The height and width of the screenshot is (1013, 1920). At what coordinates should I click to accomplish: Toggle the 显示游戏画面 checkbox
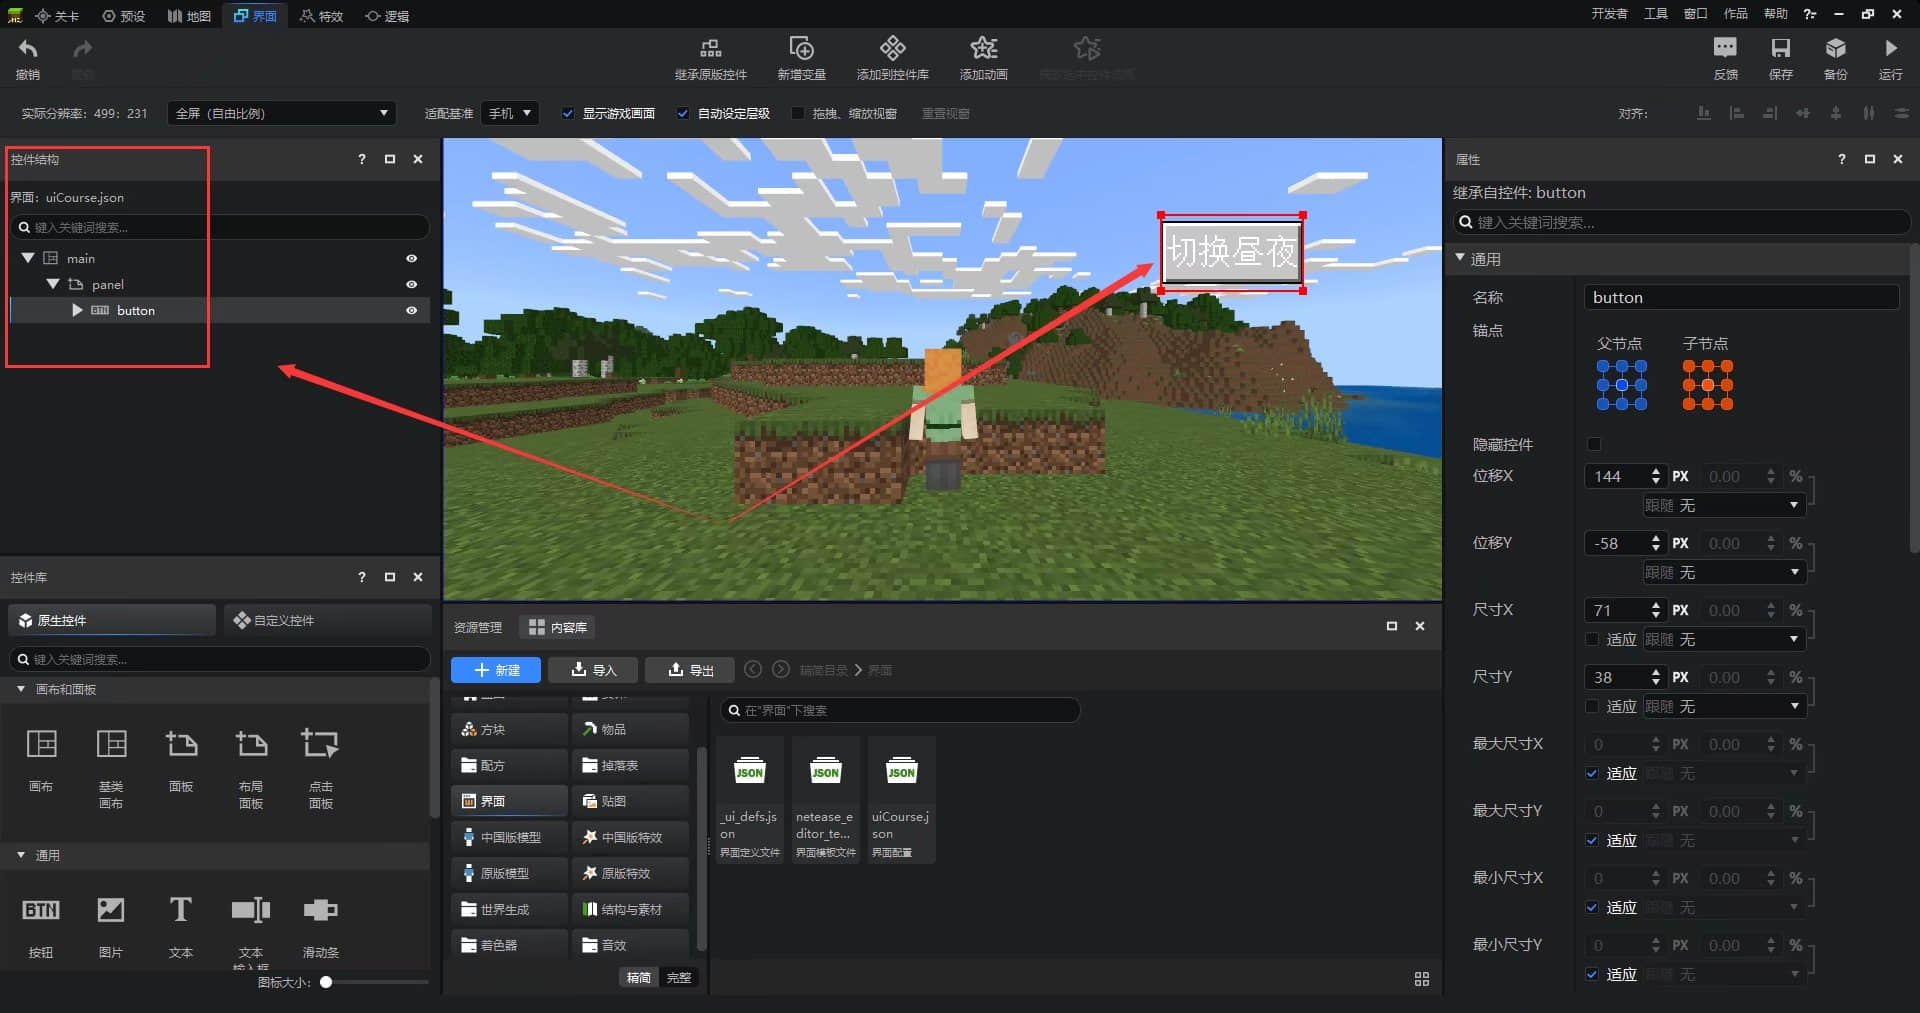(x=568, y=114)
